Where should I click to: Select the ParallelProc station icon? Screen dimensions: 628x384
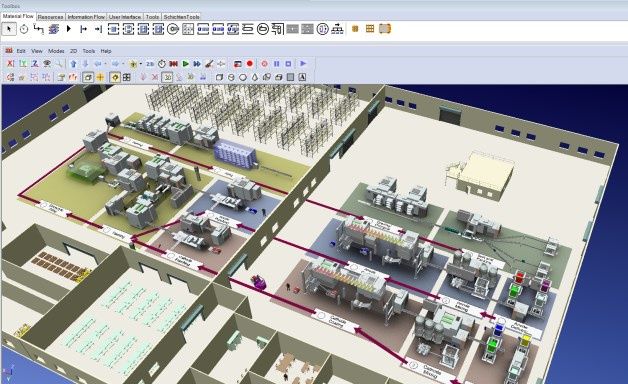click(x=128, y=29)
